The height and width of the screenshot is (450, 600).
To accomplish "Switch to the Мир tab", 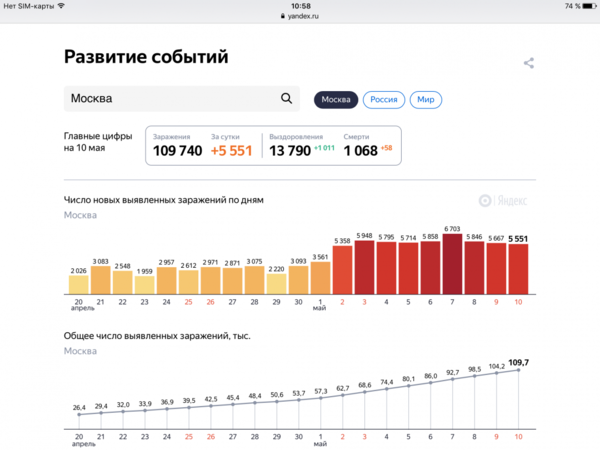I will coord(426,99).
